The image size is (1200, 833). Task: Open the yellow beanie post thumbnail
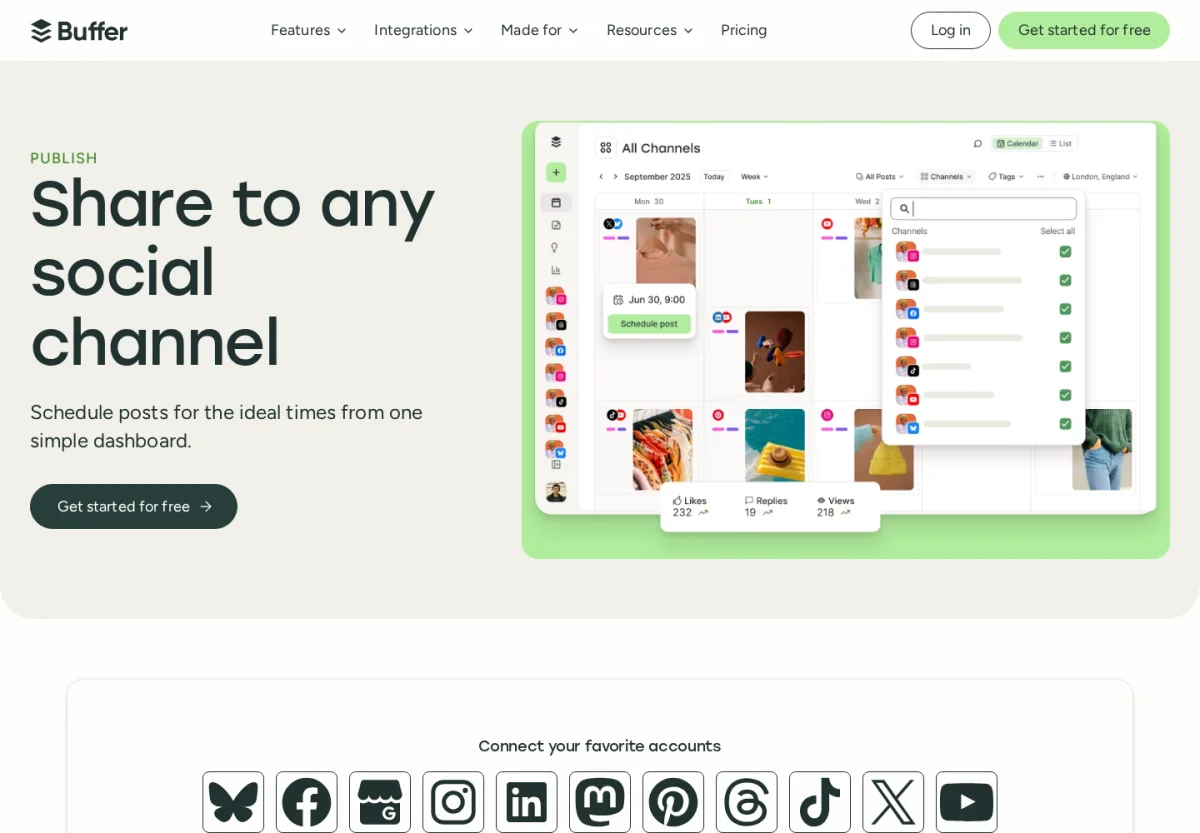(884, 449)
